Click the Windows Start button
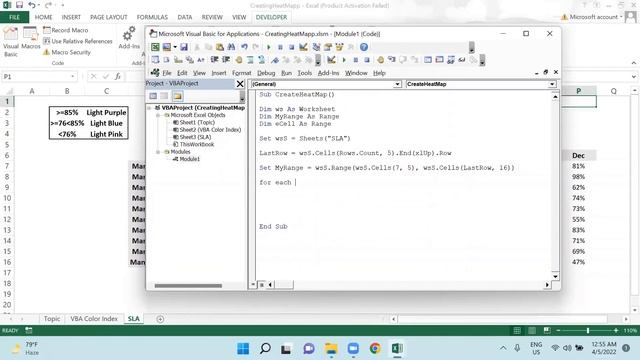 243,349
